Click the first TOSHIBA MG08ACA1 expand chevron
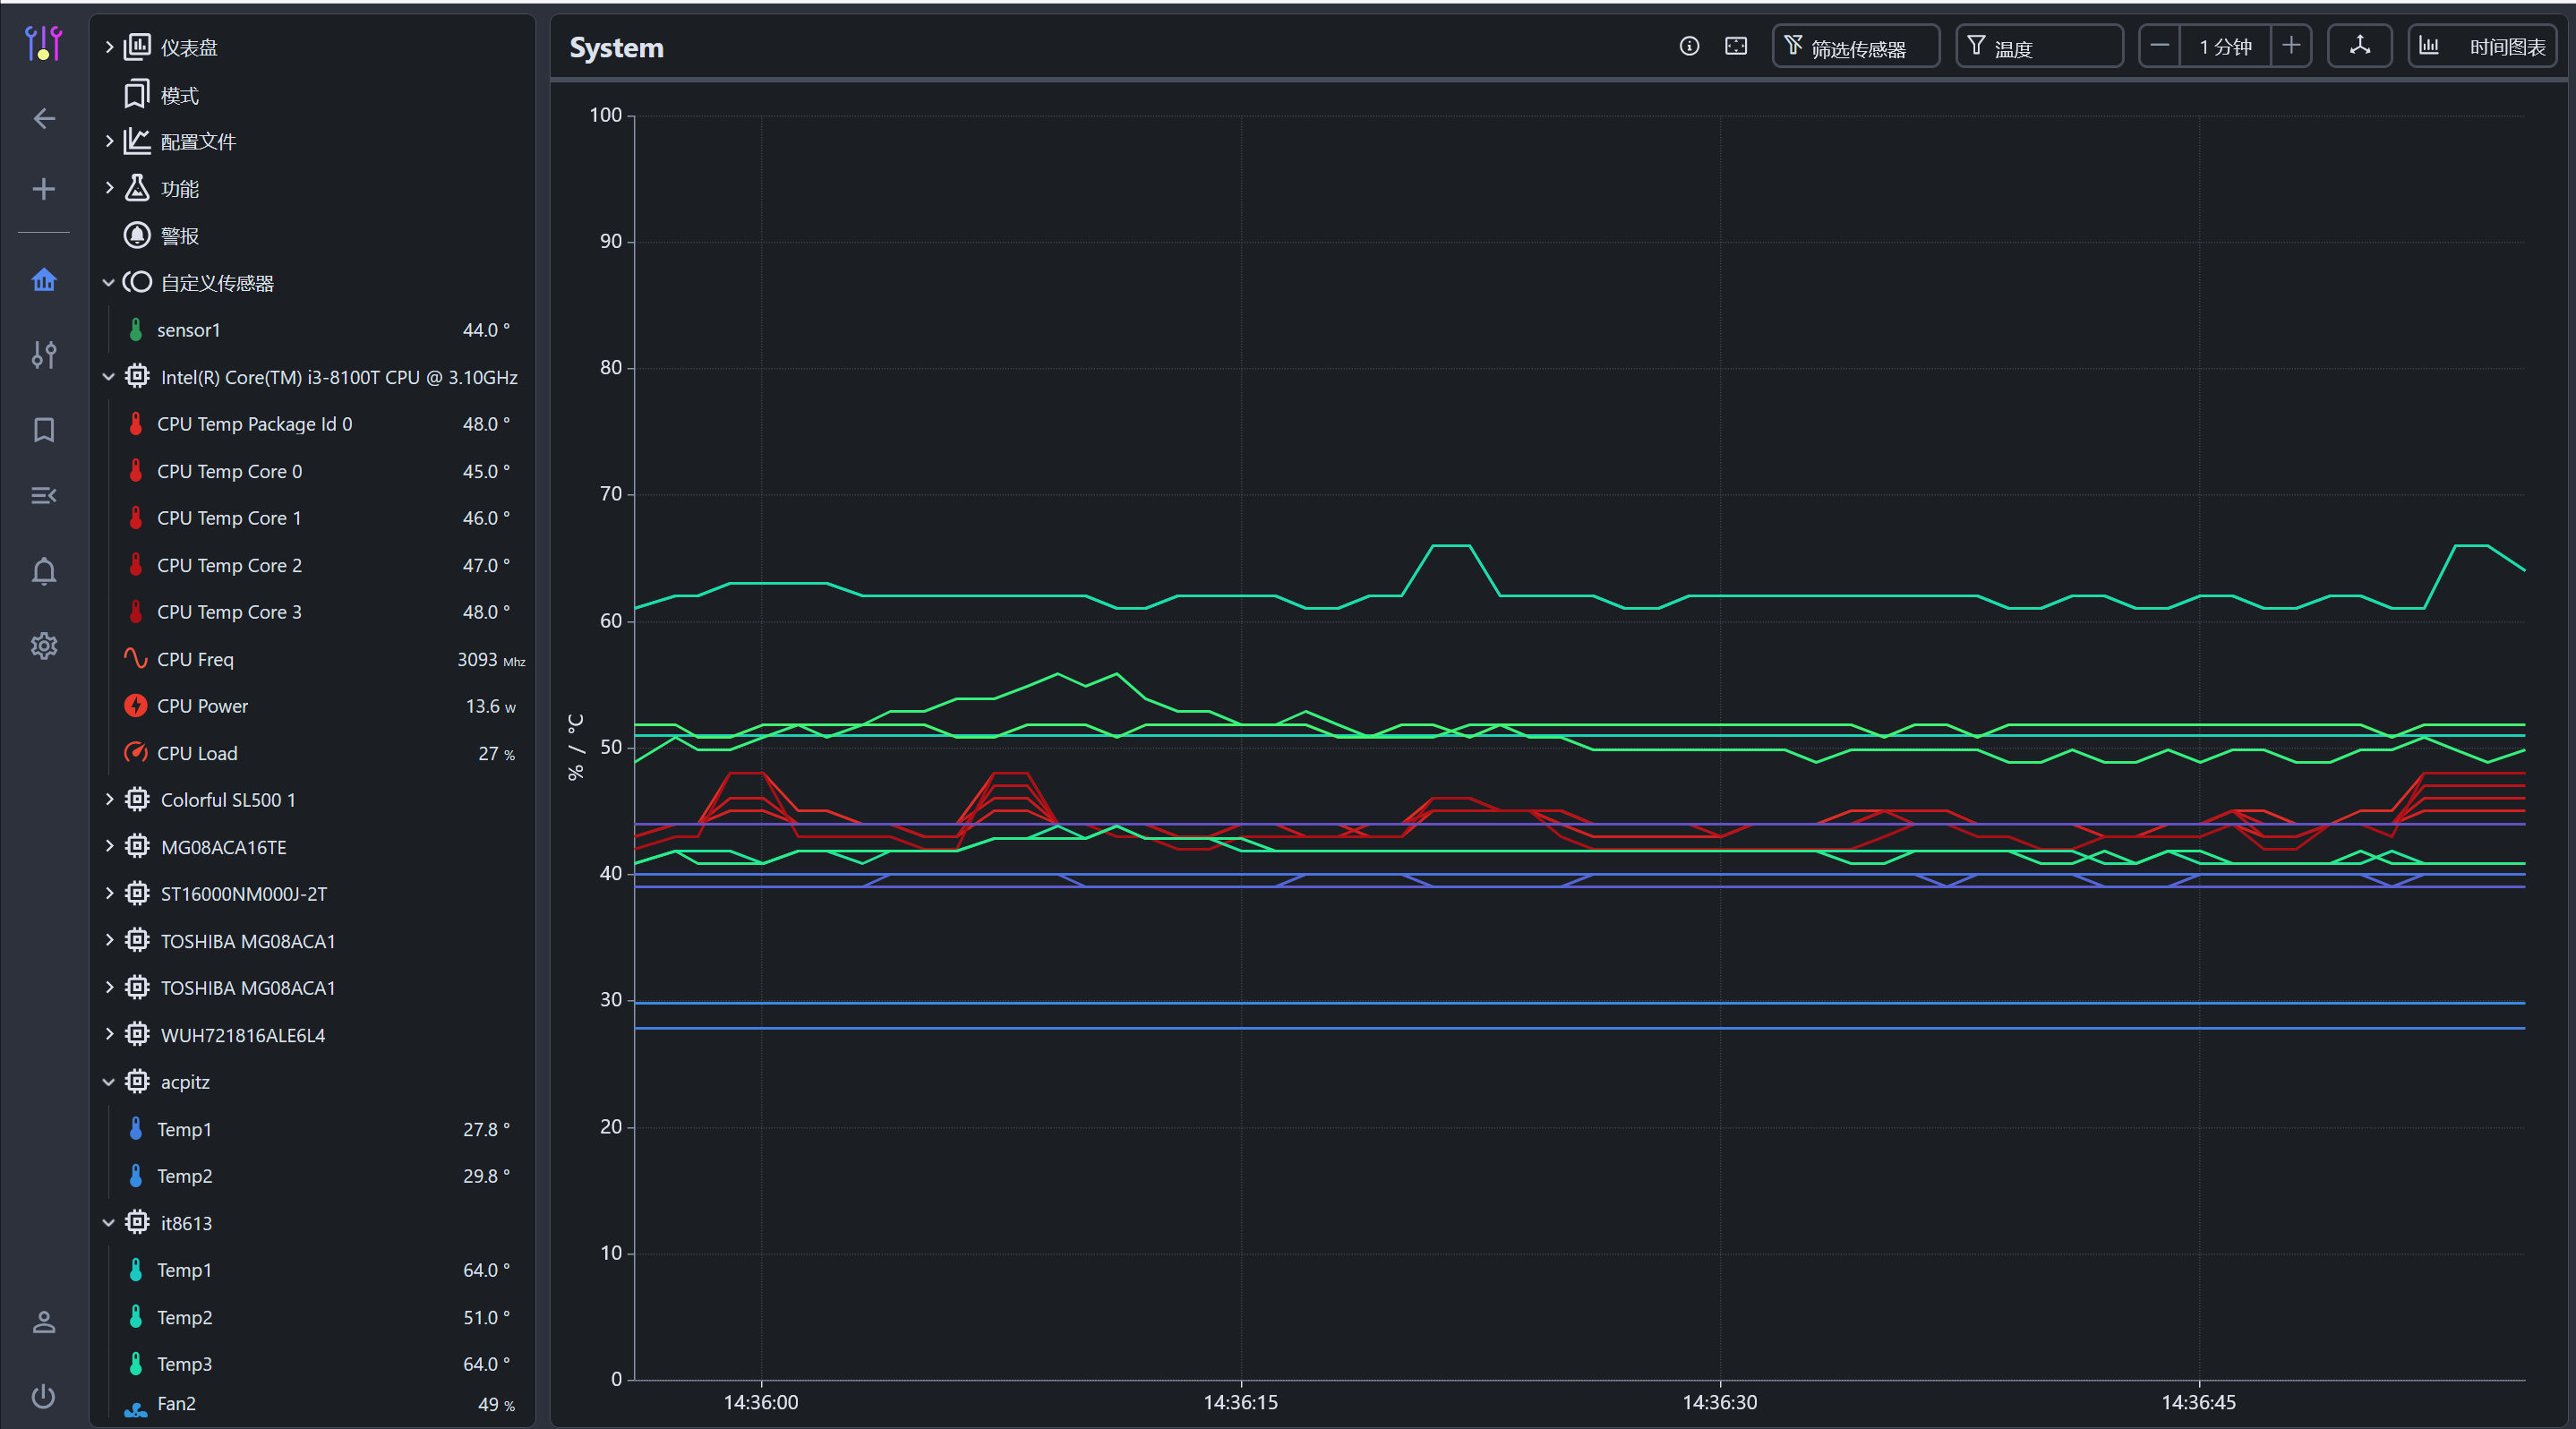The height and width of the screenshot is (1429, 2576). coord(109,940)
